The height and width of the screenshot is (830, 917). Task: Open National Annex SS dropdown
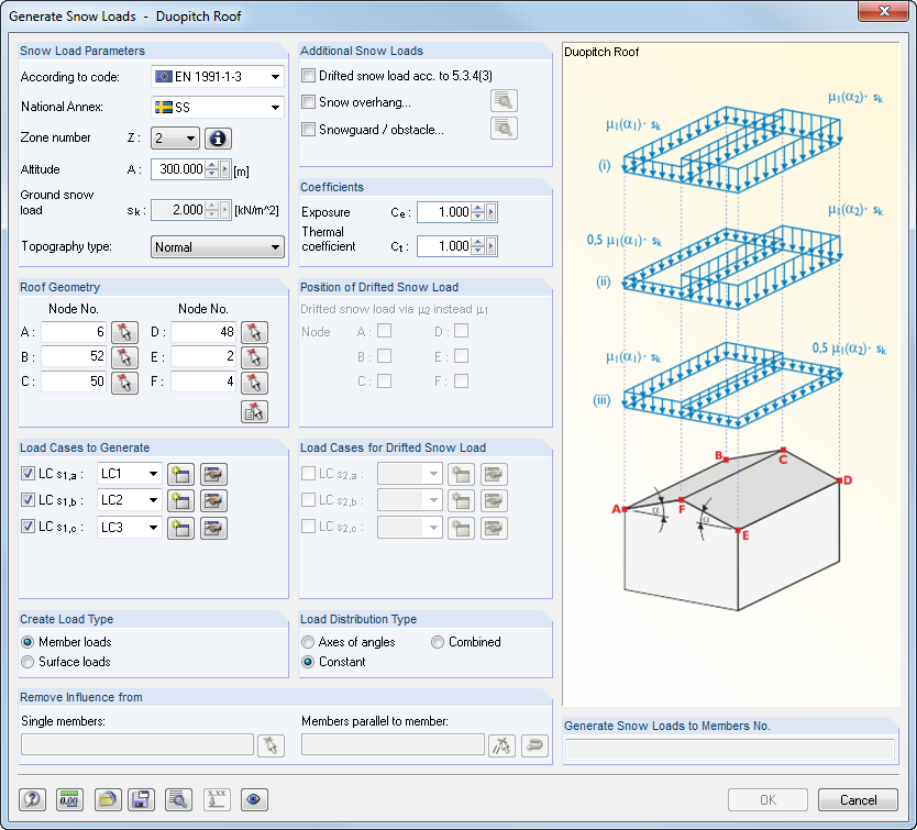coord(218,107)
